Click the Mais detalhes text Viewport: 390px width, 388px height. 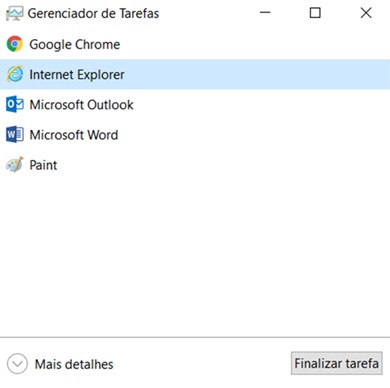tap(74, 364)
